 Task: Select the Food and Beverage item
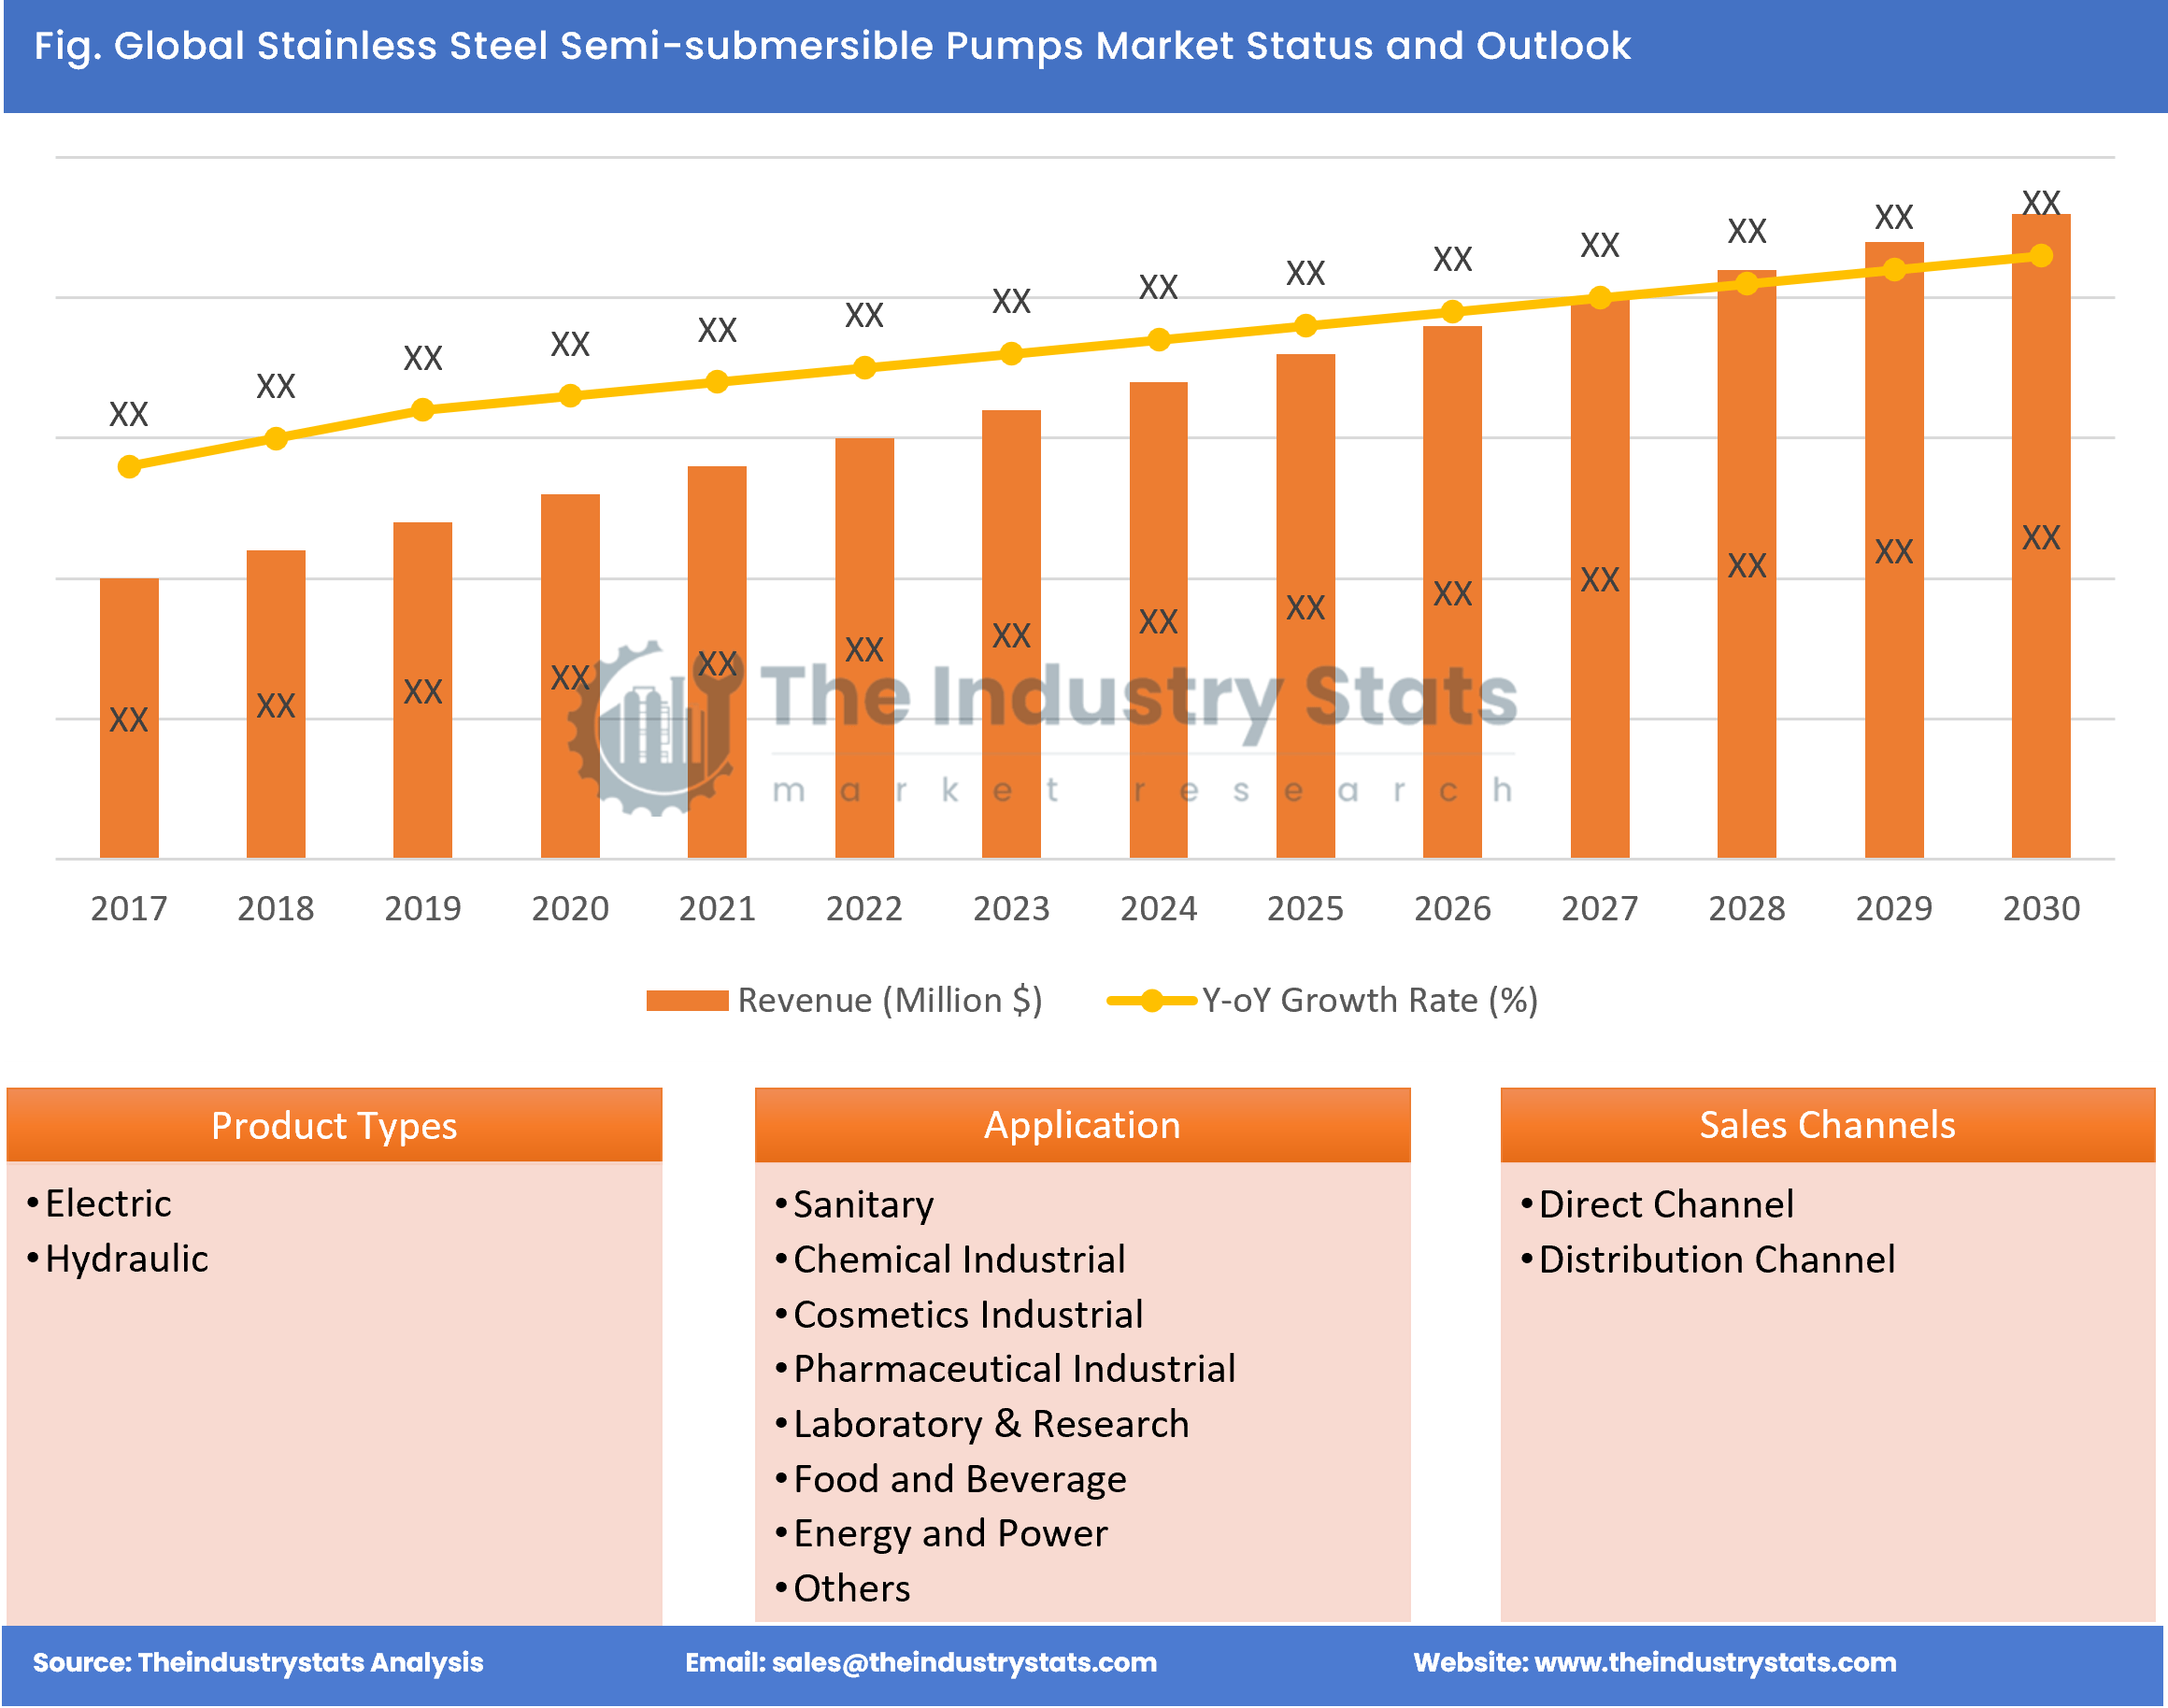[x=960, y=1479]
